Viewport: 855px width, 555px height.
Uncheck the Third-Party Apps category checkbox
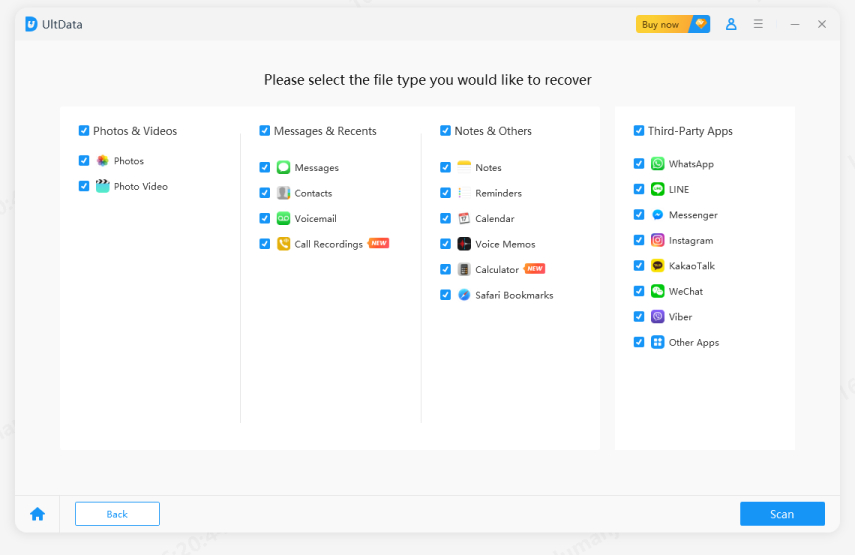pyautogui.click(x=639, y=130)
